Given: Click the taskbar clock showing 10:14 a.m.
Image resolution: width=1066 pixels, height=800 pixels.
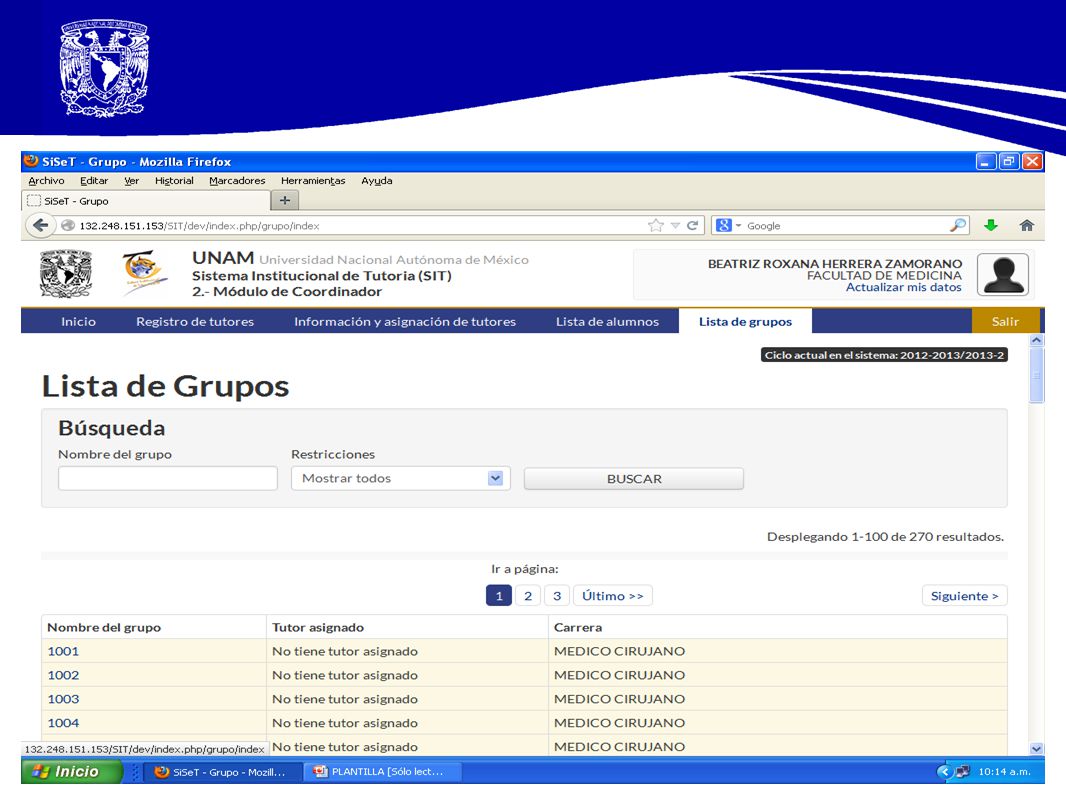Looking at the screenshot, I should click(1004, 771).
